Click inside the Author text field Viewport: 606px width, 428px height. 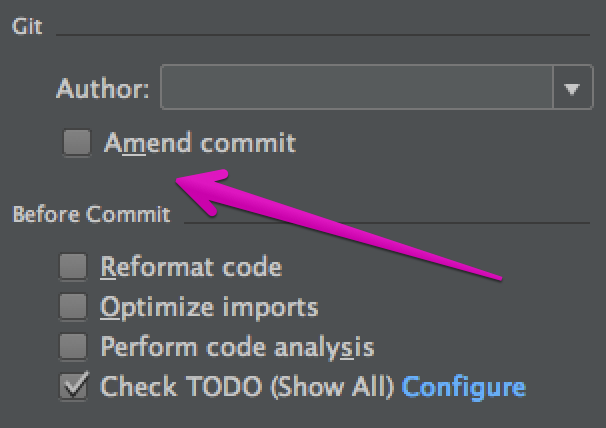[x=355, y=89]
